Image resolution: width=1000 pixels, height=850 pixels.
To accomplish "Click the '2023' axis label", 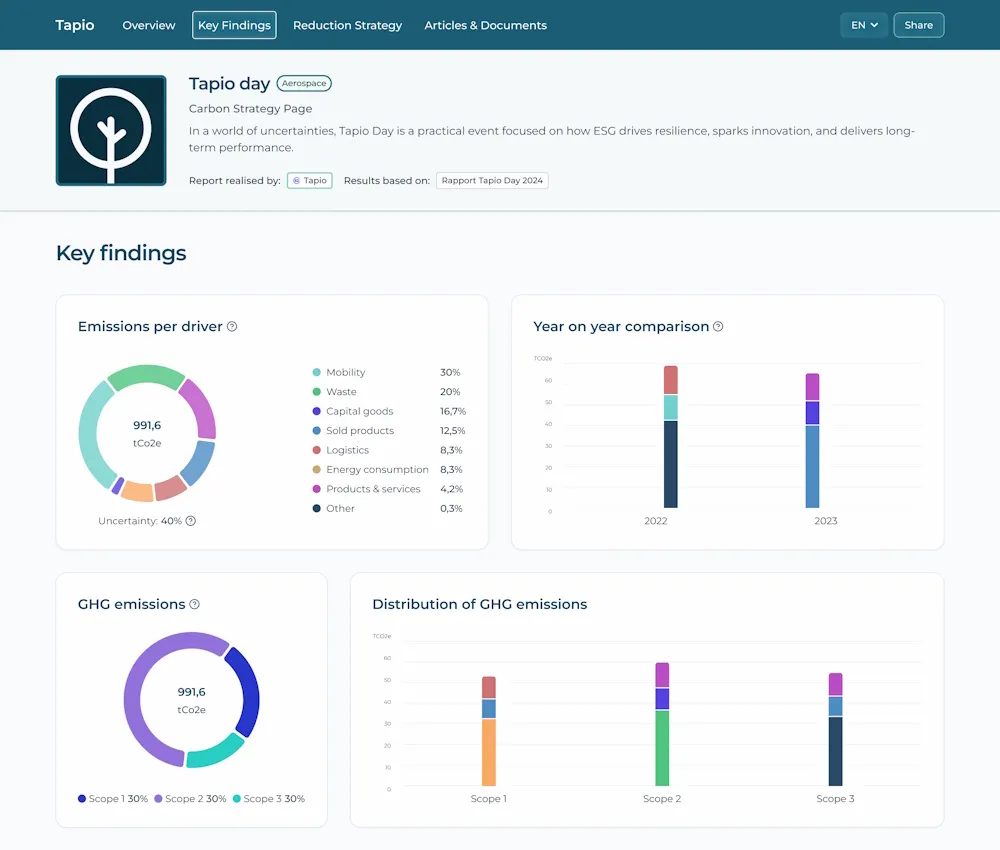I will 826,521.
